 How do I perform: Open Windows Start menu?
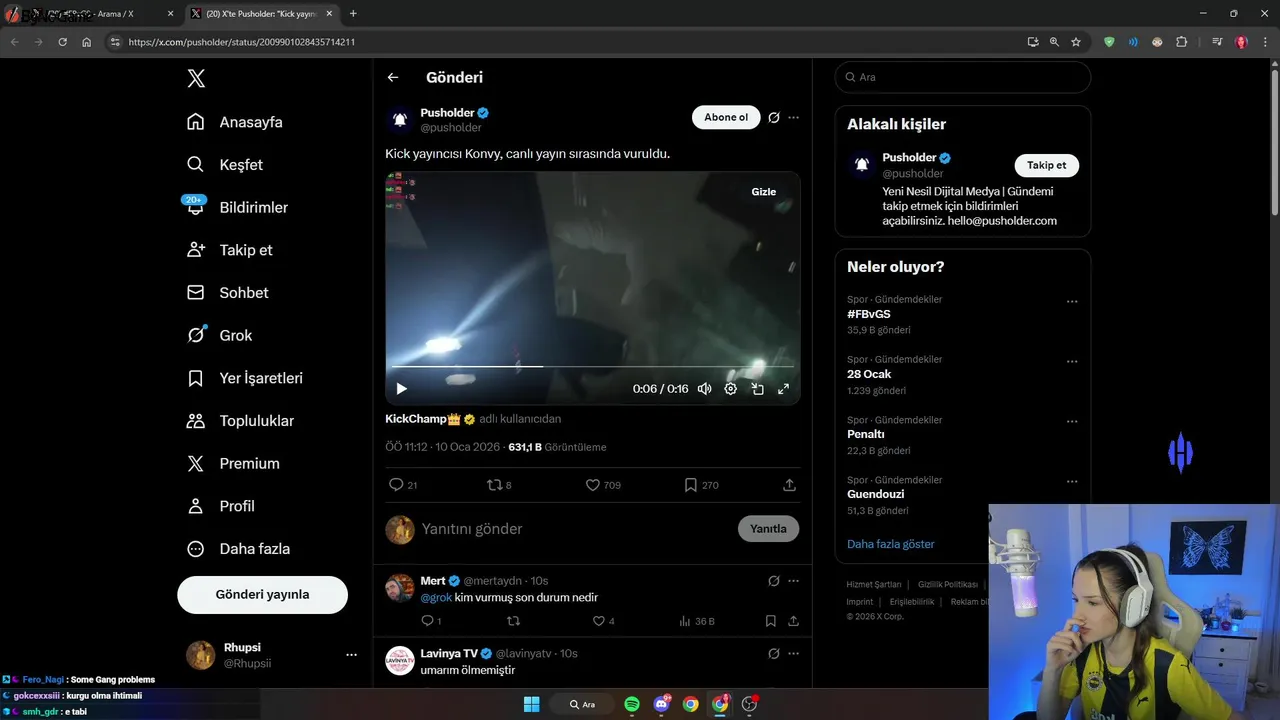pos(531,704)
